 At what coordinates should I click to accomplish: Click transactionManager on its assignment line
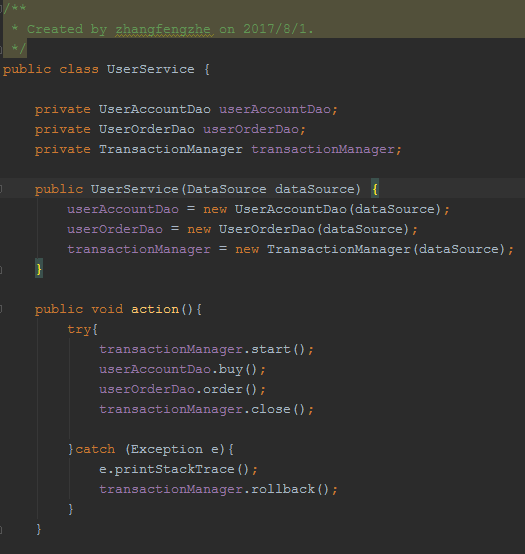click(x=139, y=249)
